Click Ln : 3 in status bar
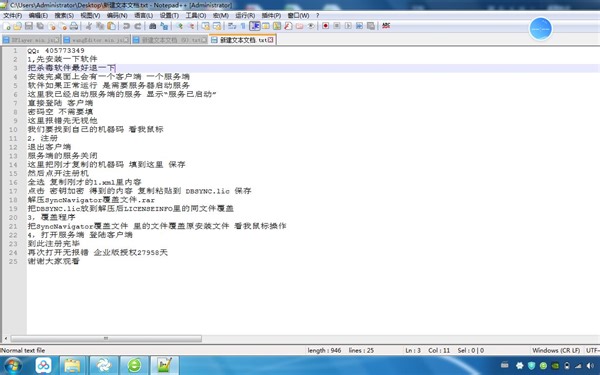Viewport: 600px width, 375px height. pos(413,350)
